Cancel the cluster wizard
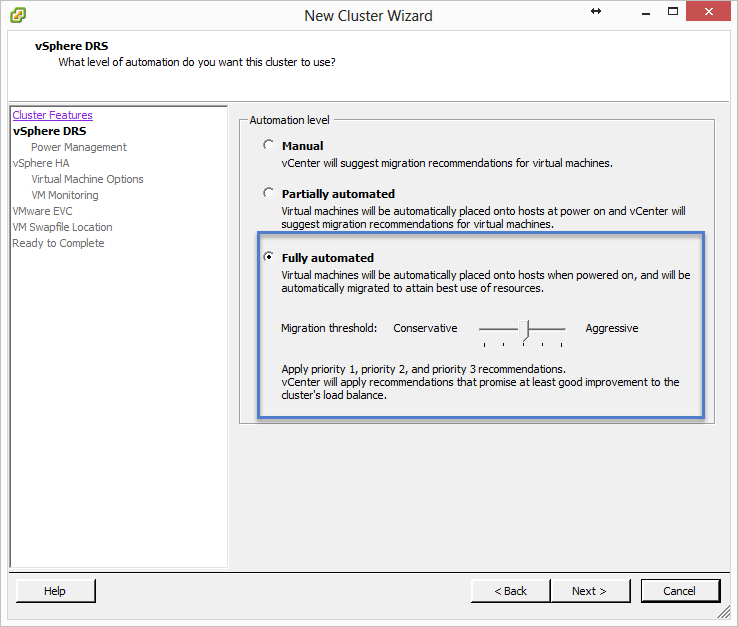 pyautogui.click(x=680, y=591)
